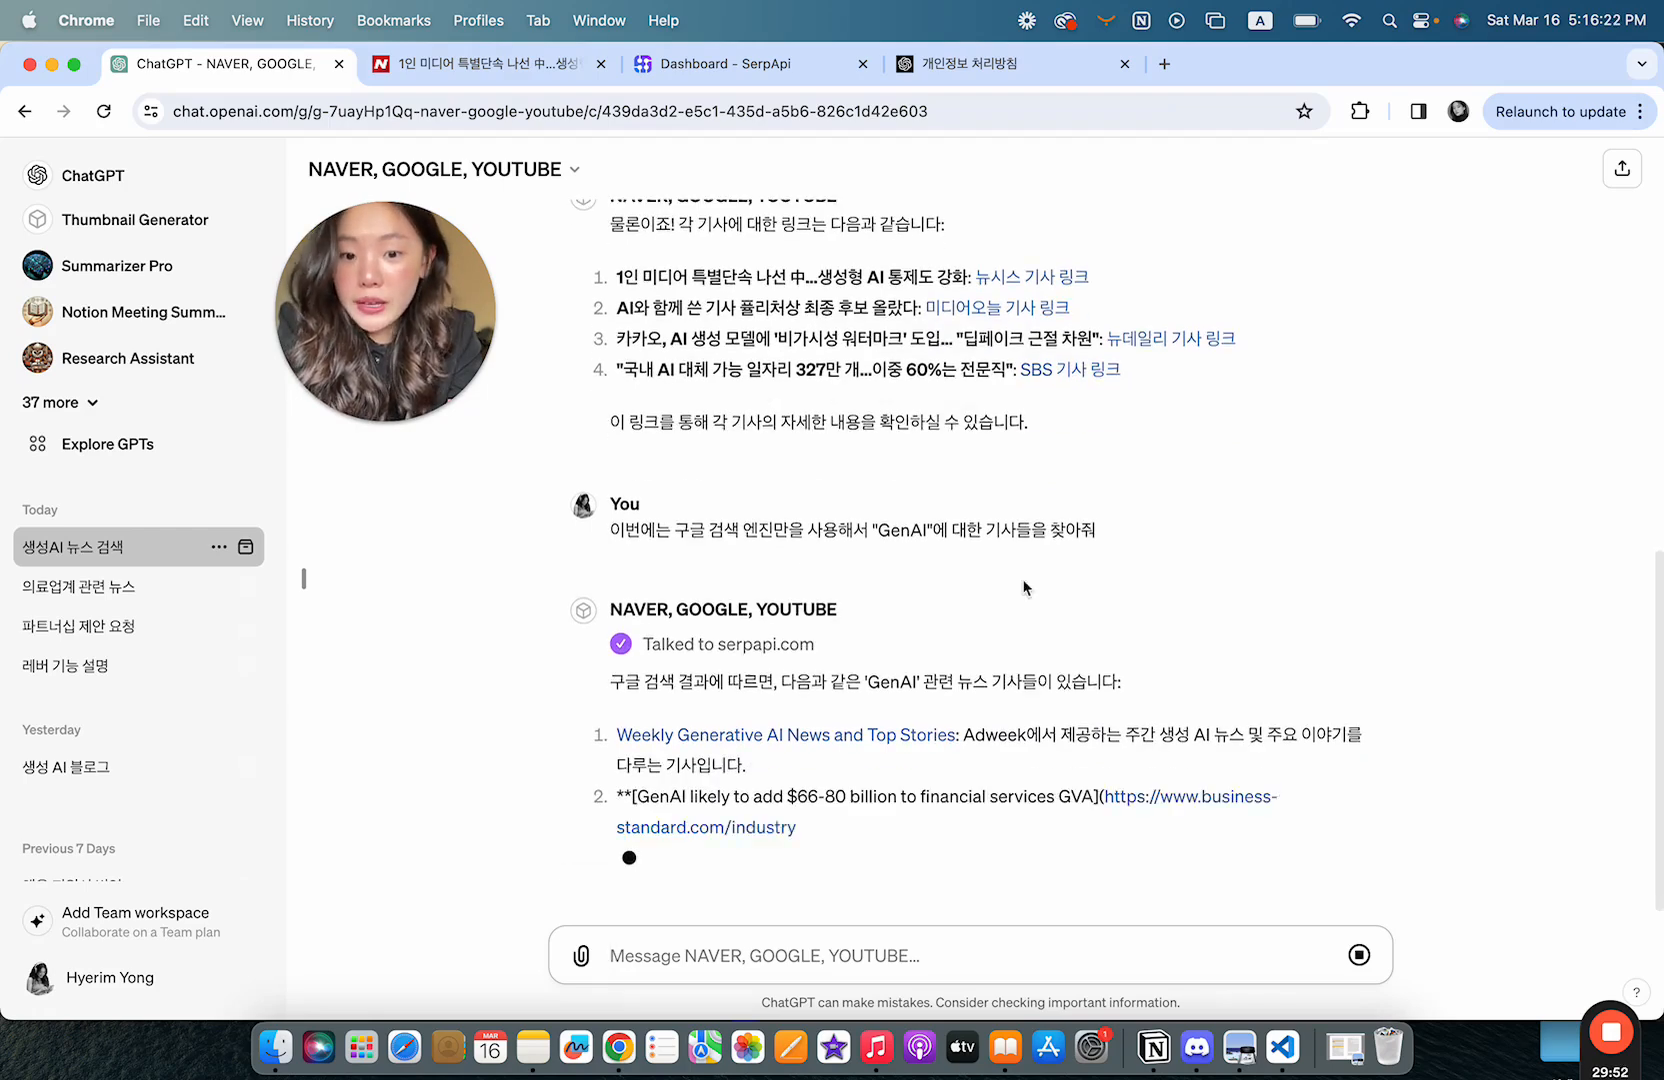The image size is (1664, 1080).
Task: Go back to the previous page
Action: [x=25, y=111]
